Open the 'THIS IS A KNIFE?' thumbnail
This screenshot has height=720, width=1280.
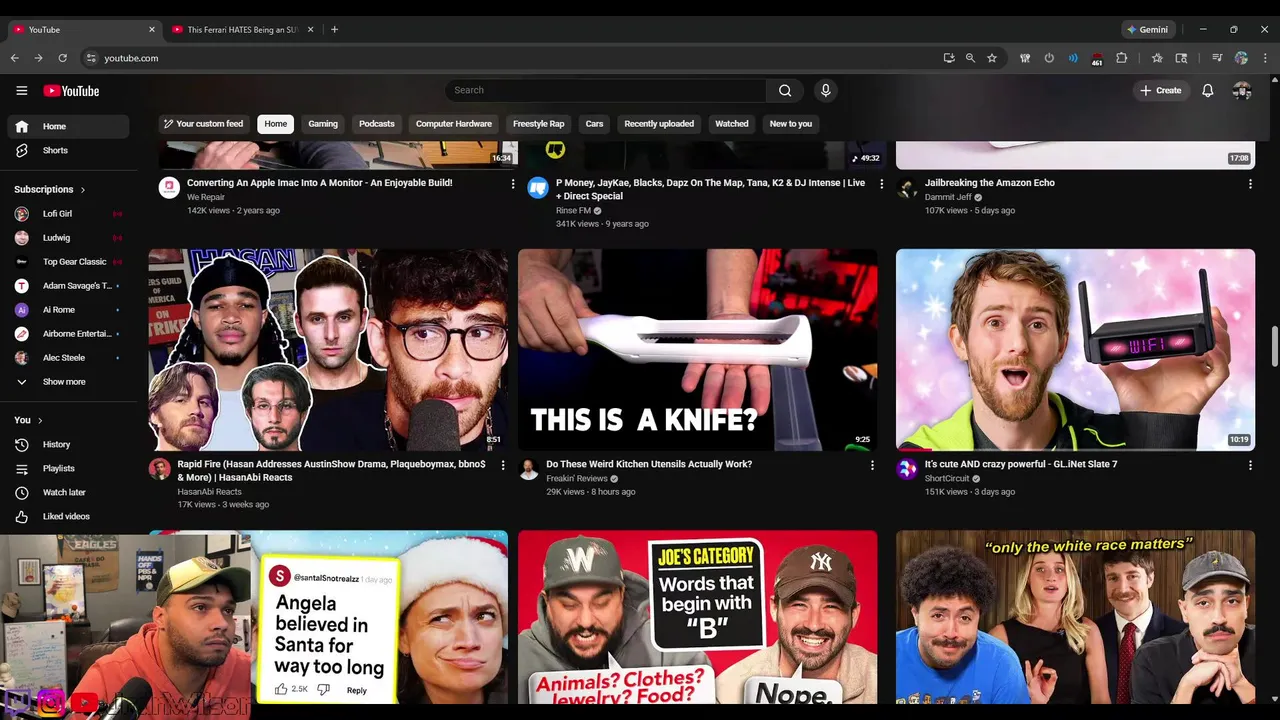[698, 350]
